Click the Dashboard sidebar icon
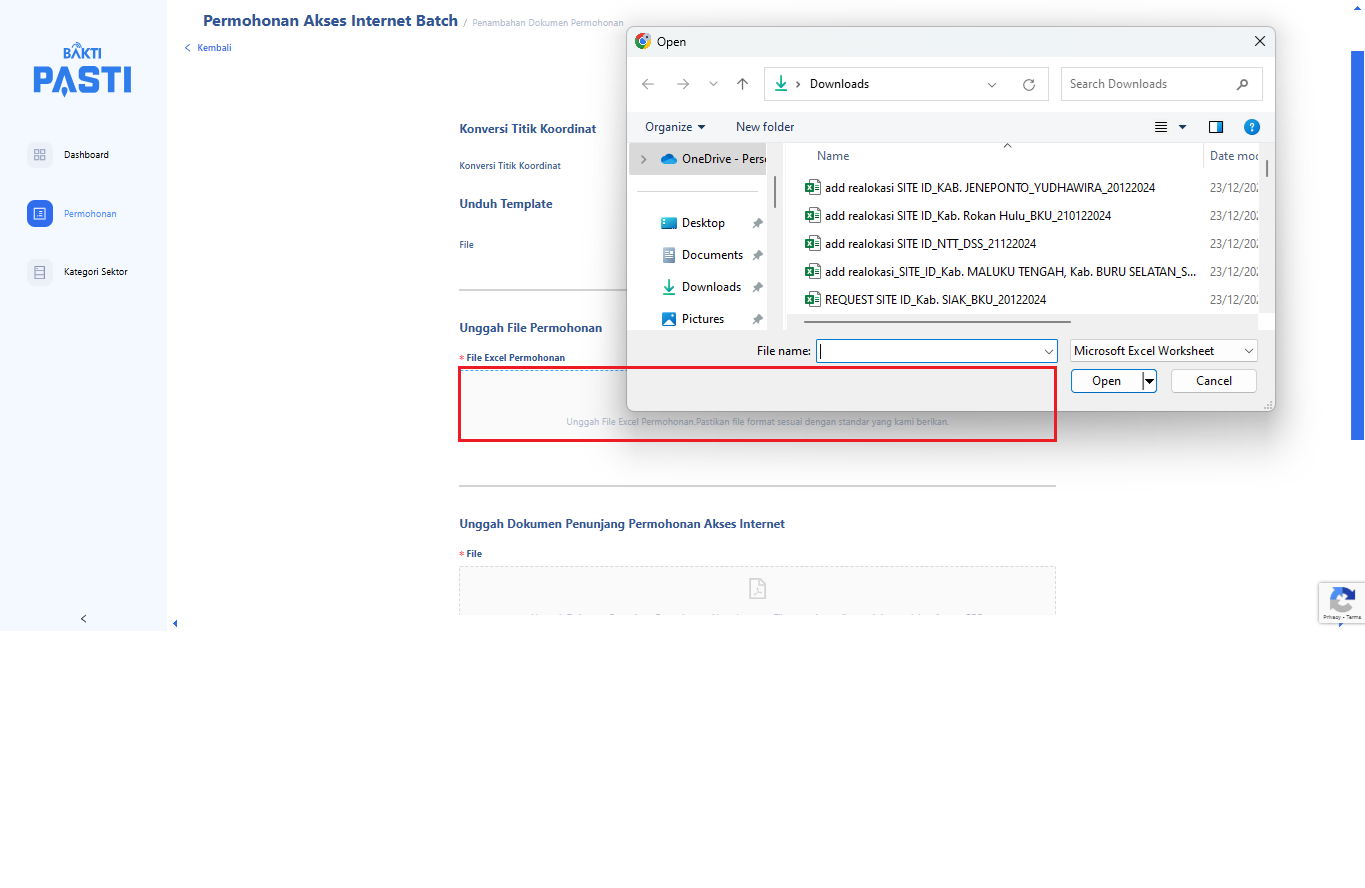1365x888 pixels. (x=40, y=155)
